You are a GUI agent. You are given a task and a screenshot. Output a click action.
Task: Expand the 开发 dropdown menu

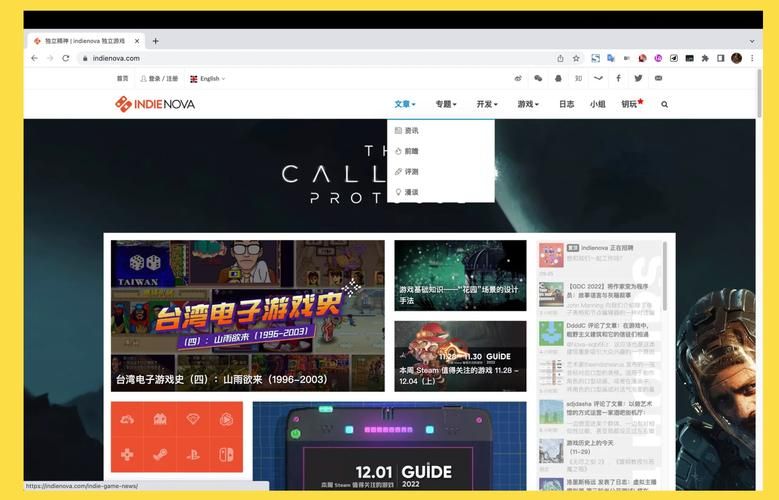(487, 104)
